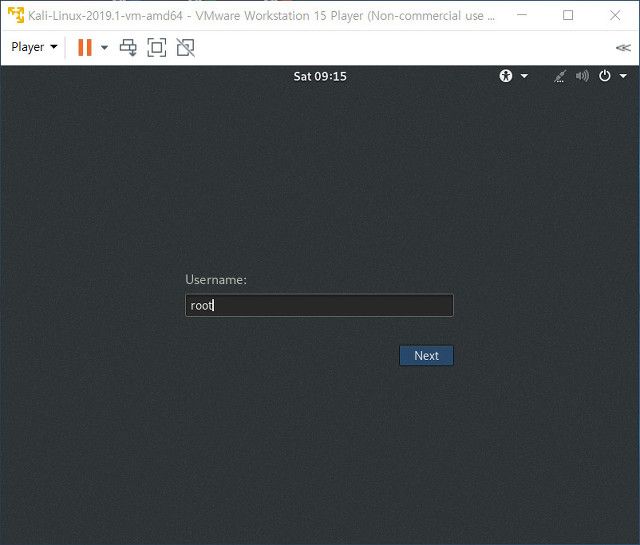
Task: Close the VMware Player window
Action: [615, 15]
